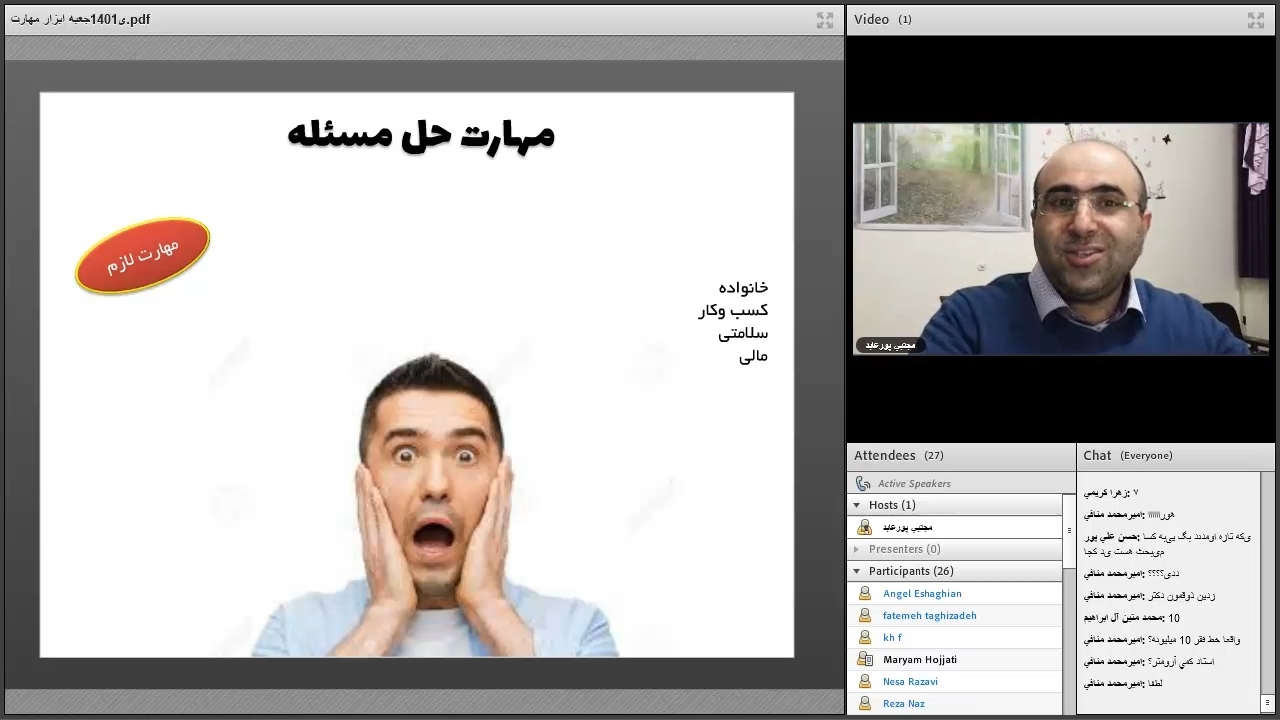The height and width of the screenshot is (720, 1280).
Task: Select participant fatemeh taghizadeh by name
Action: point(929,616)
